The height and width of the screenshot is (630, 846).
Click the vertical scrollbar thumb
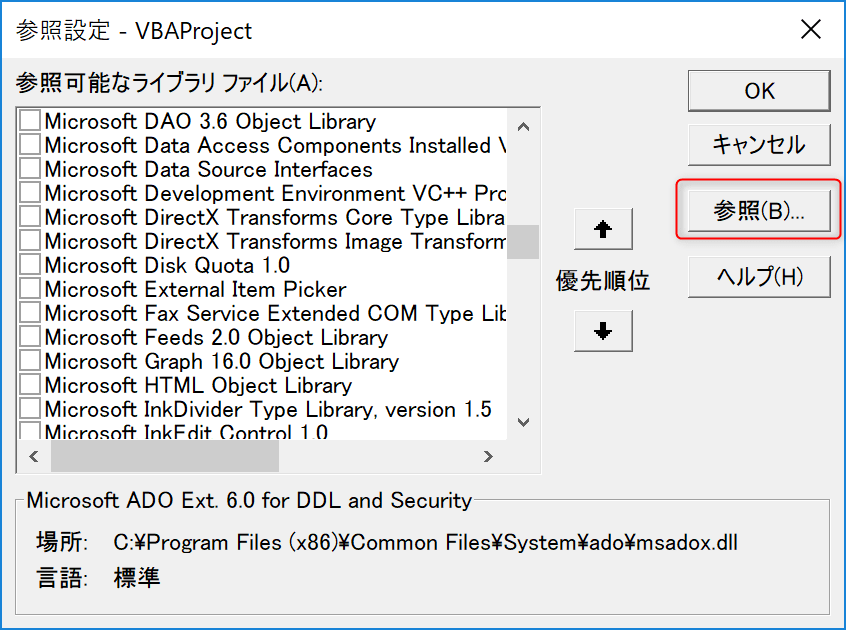click(x=523, y=242)
